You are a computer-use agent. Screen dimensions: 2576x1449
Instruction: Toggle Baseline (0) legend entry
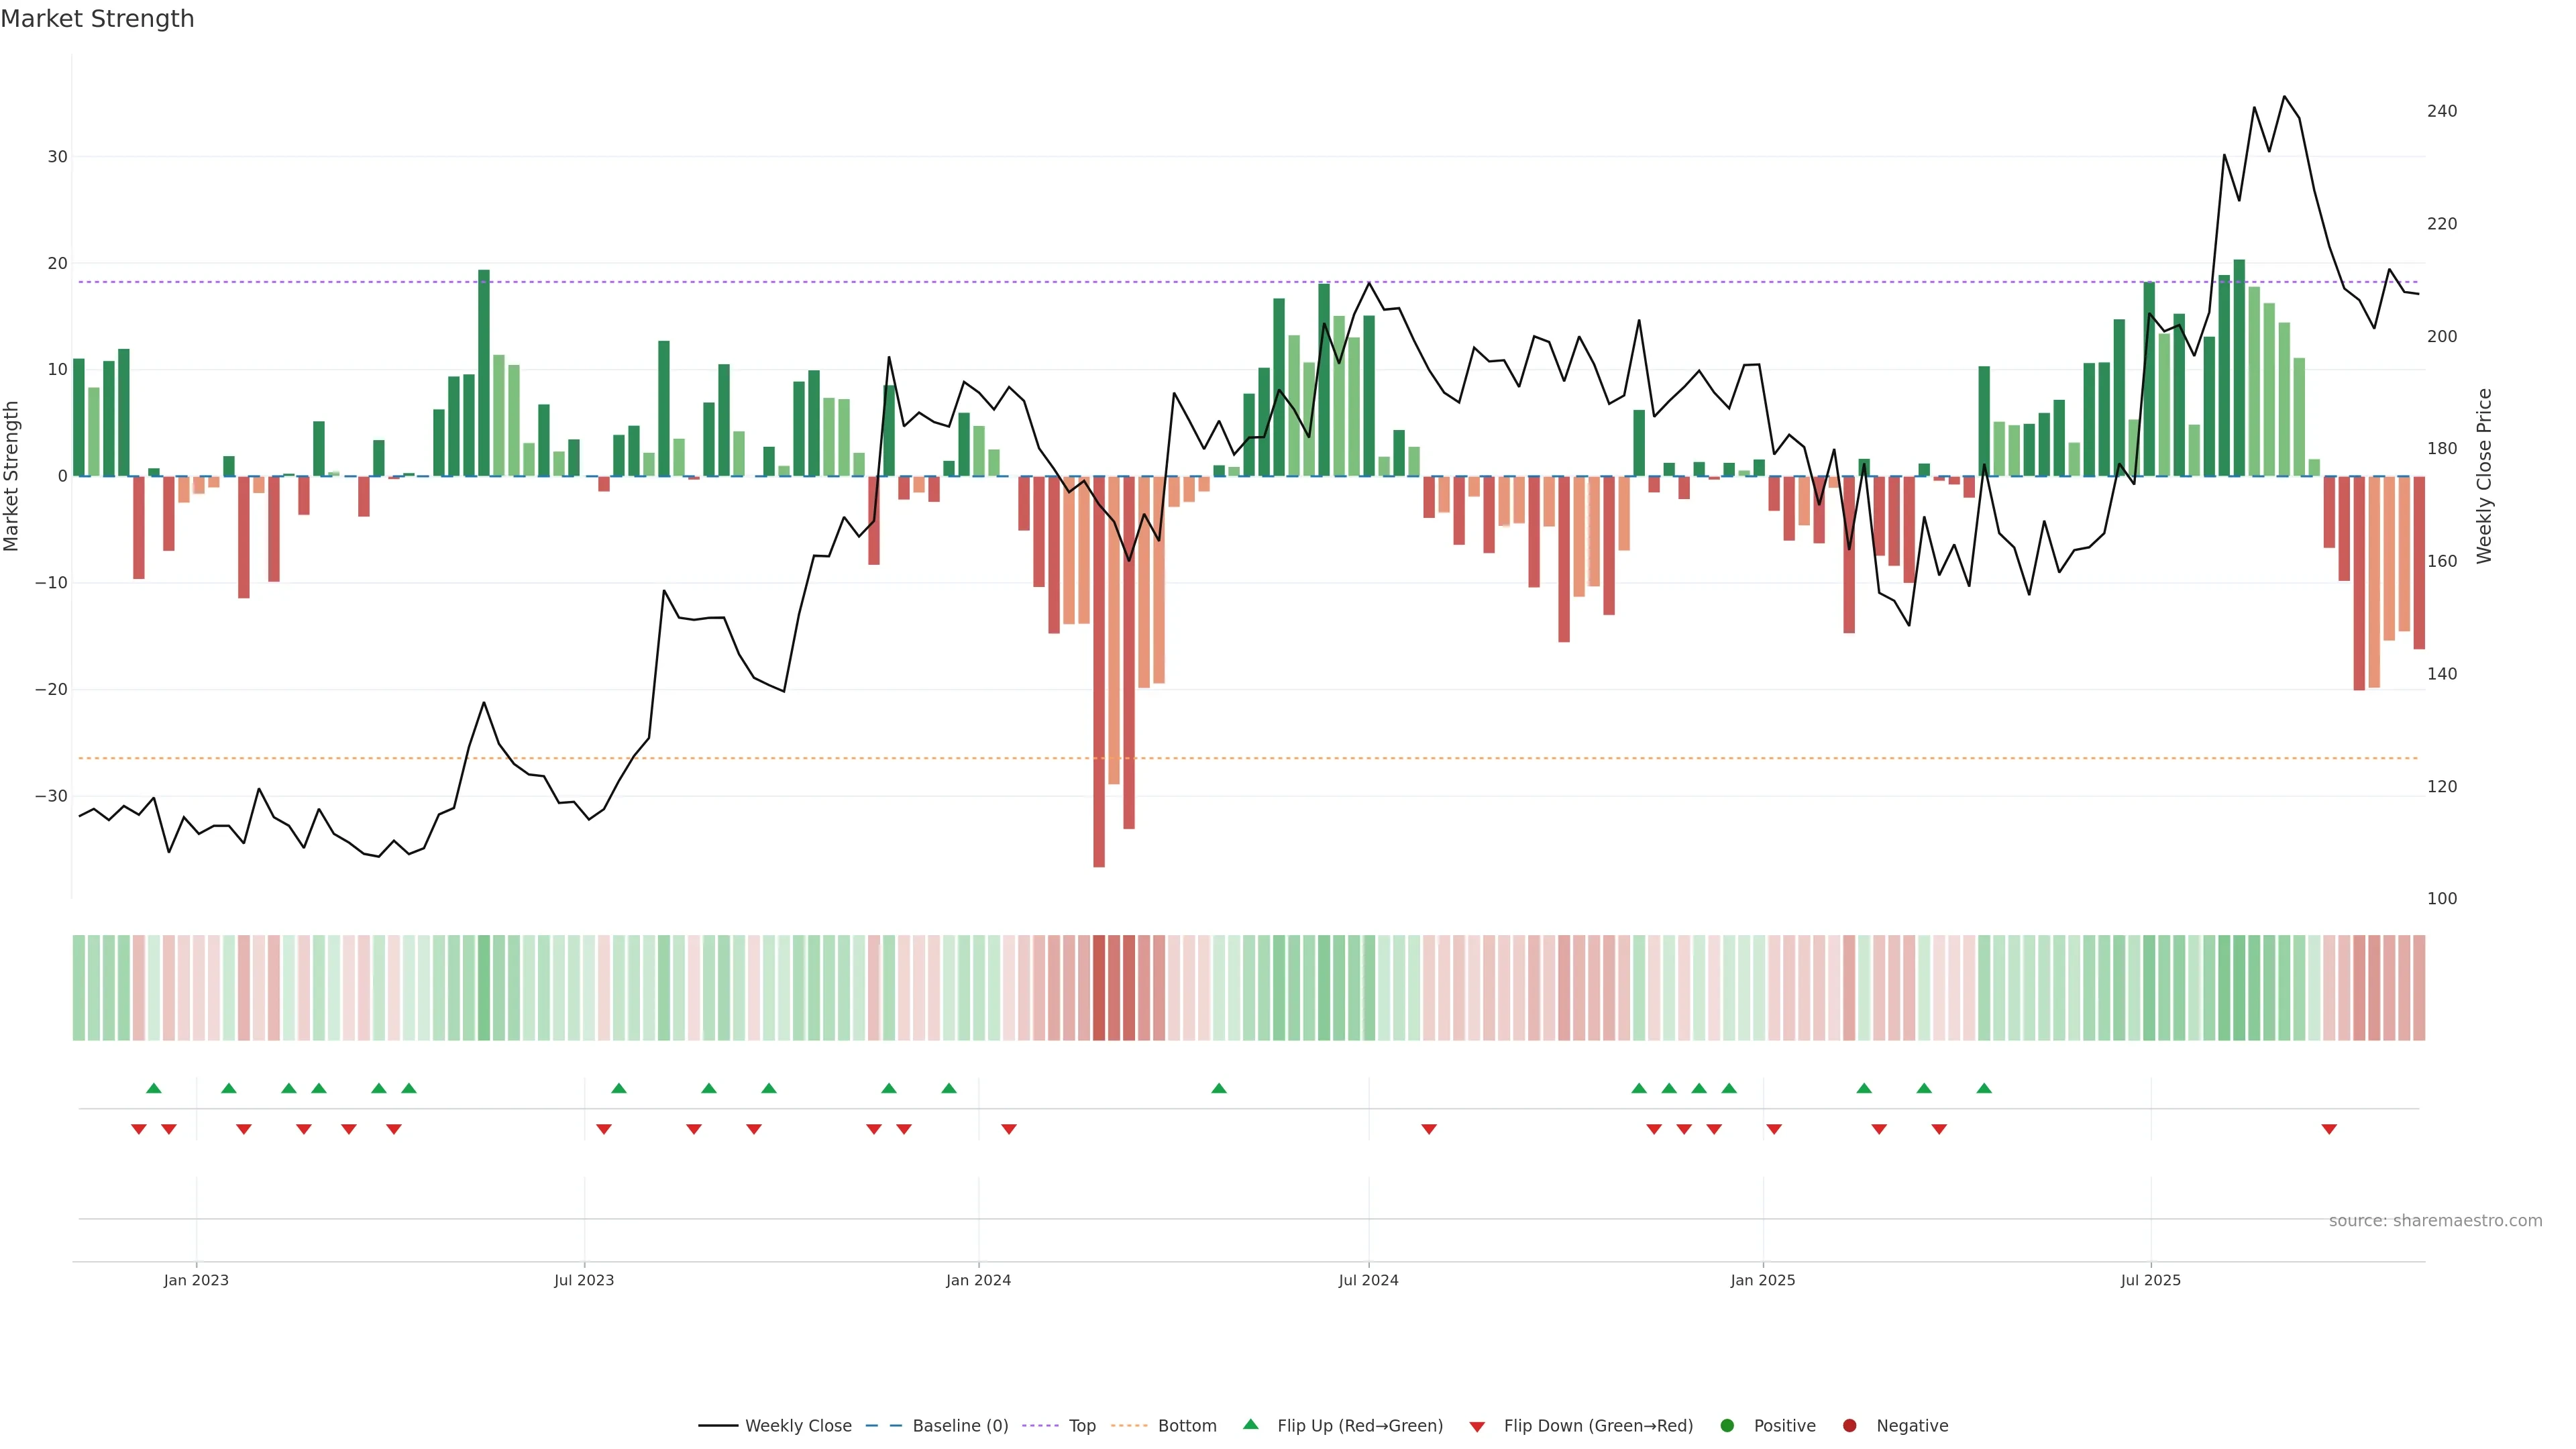click(x=959, y=1426)
